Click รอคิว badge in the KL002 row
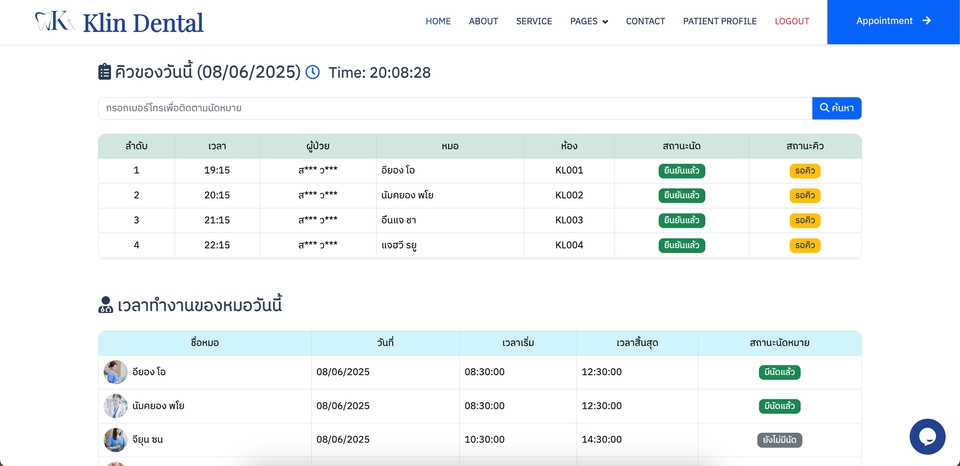 click(805, 195)
